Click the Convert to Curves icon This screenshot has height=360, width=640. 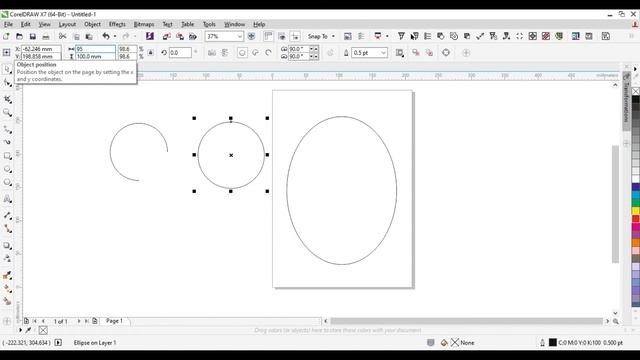point(446,53)
